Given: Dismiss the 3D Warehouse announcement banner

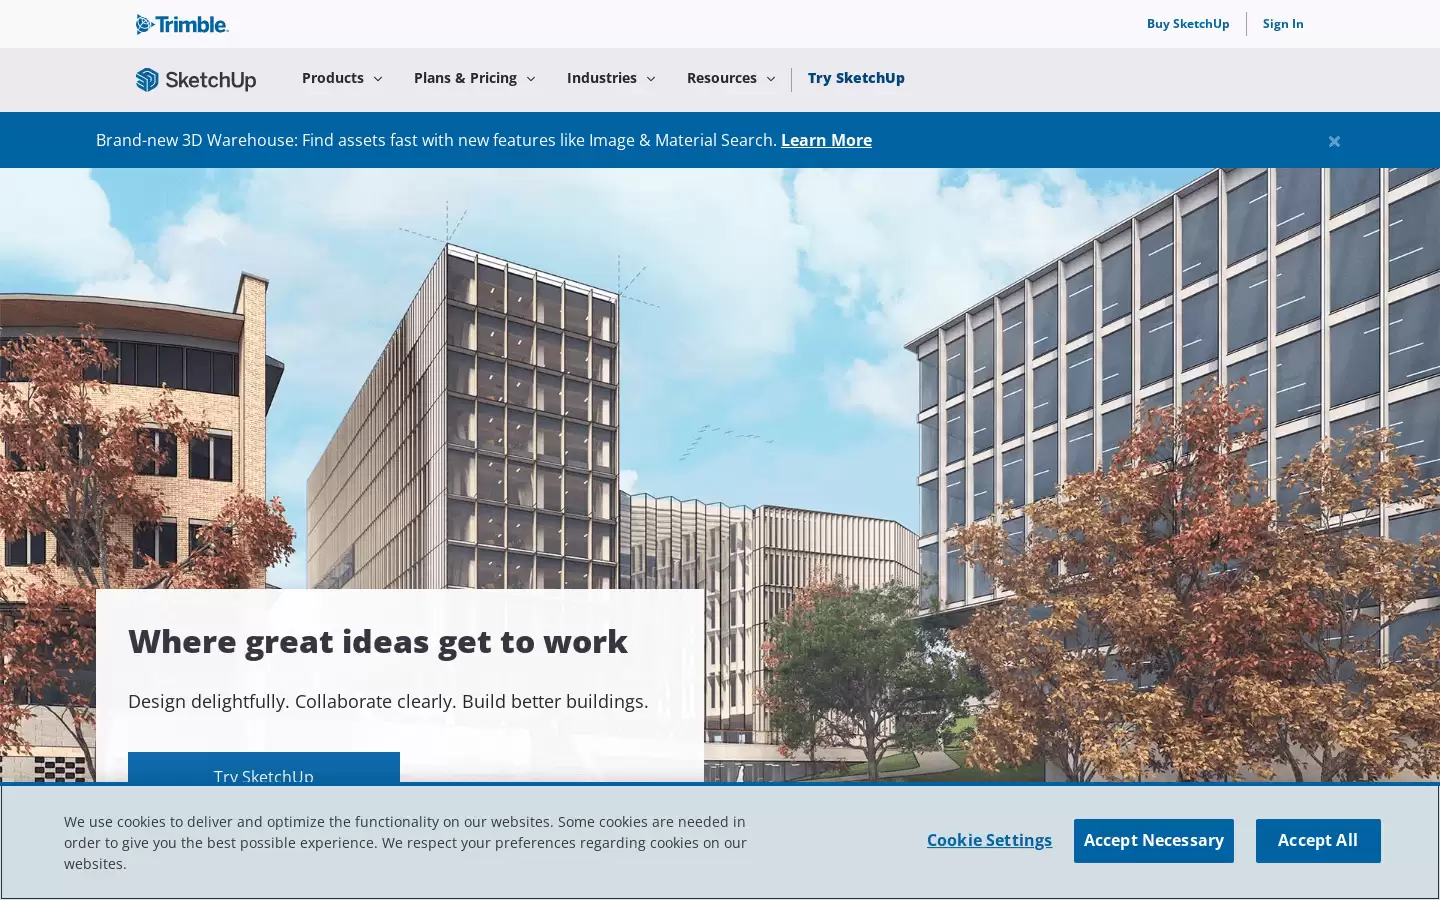Looking at the screenshot, I should pyautogui.click(x=1334, y=141).
